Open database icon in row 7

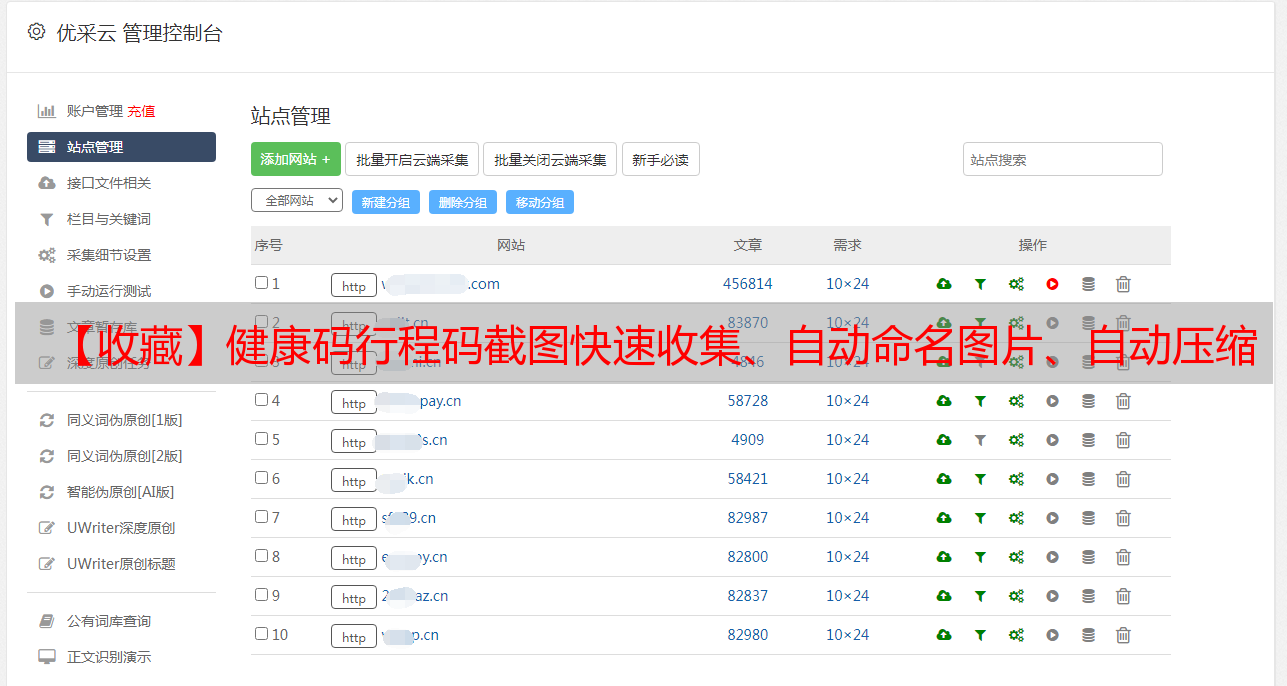pos(1088,518)
